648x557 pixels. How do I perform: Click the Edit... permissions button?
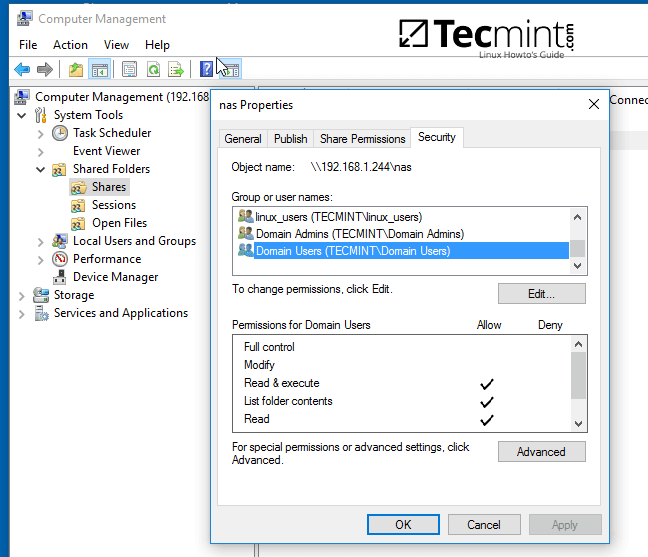[541, 294]
